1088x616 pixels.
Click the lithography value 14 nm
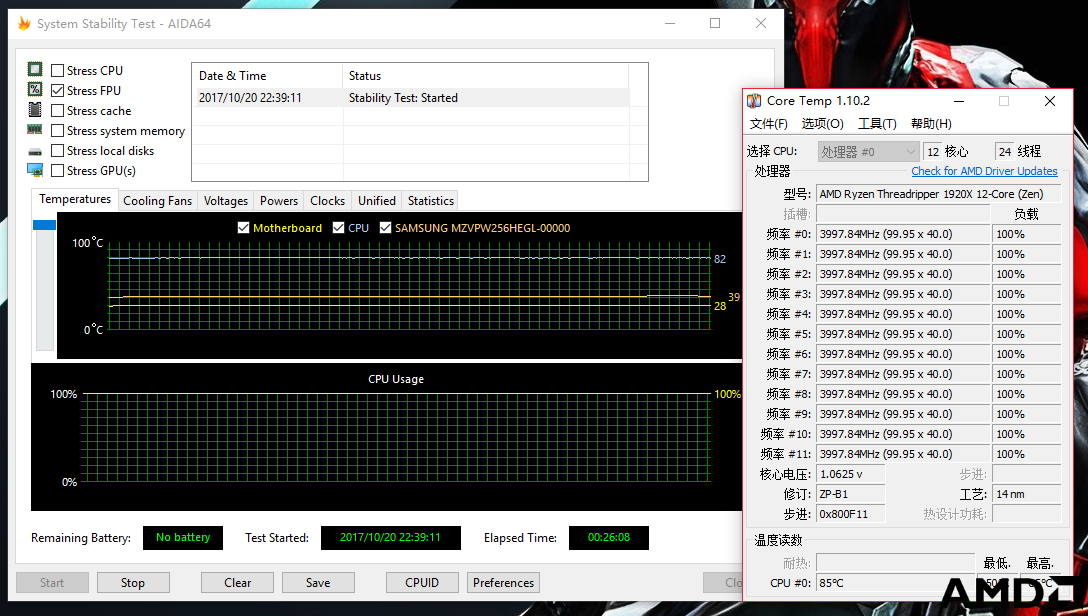1027,495
